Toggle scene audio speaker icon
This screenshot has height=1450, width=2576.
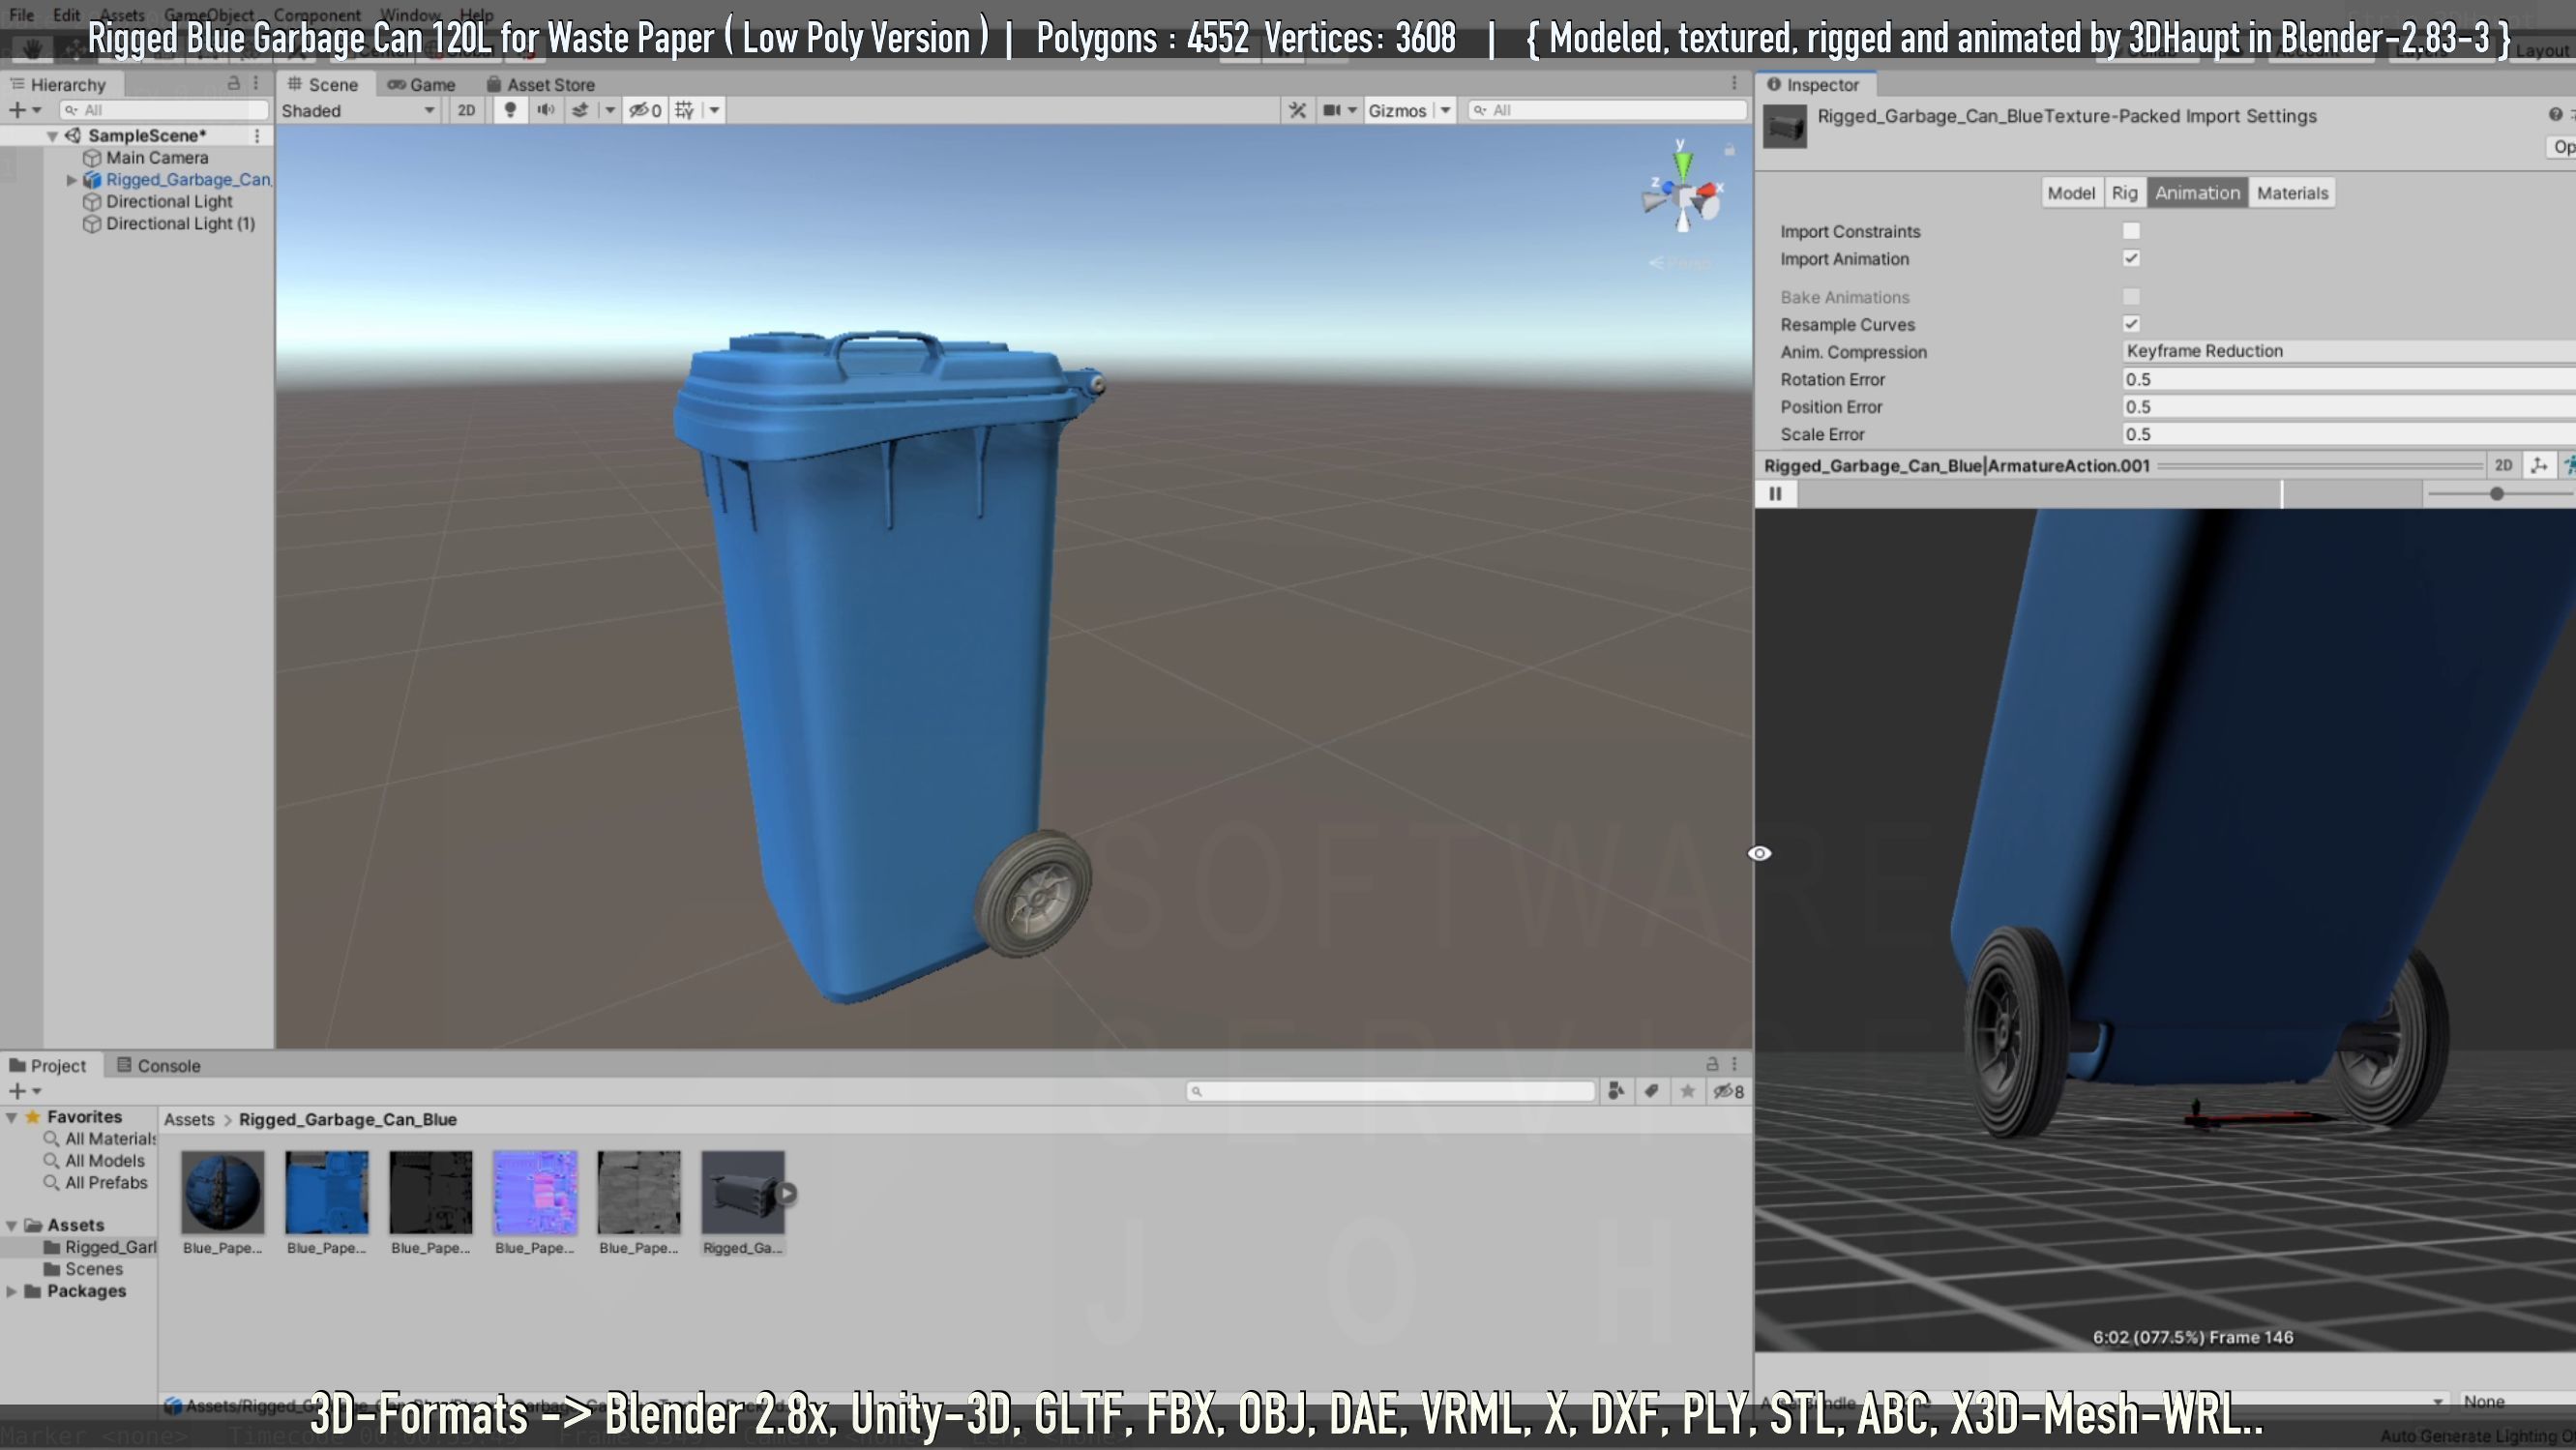pyautogui.click(x=546, y=110)
